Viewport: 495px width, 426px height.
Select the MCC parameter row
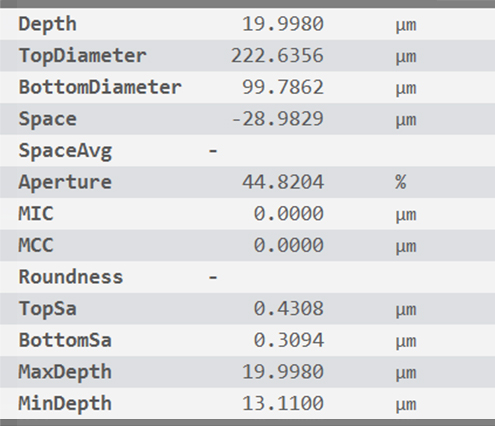point(247,245)
